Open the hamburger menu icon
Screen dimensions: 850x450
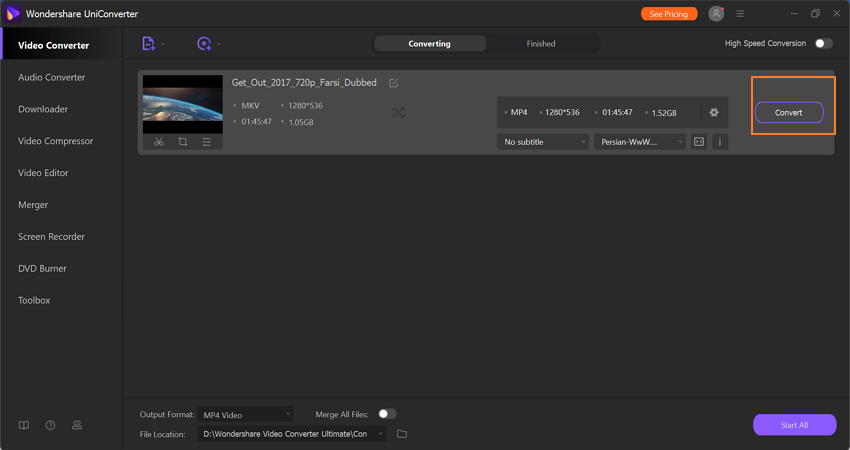point(740,14)
